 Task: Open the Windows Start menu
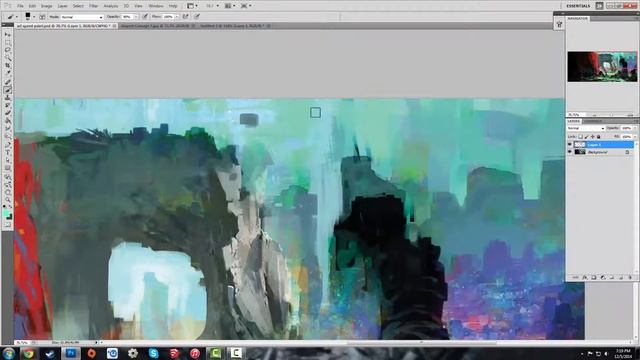[8, 353]
